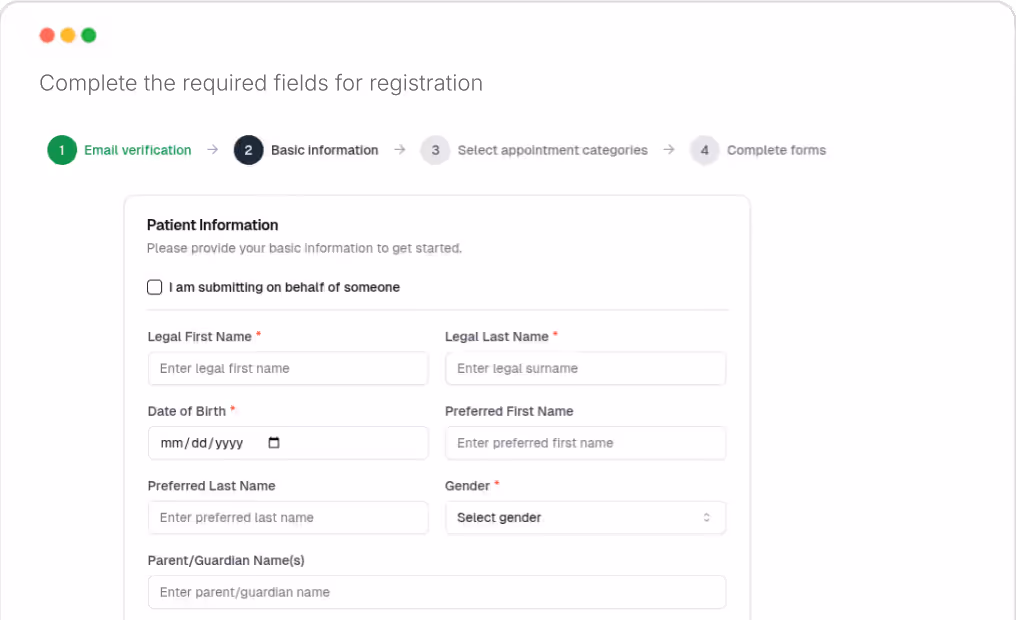
Task: Click the step 4 circle icon
Action: point(704,149)
